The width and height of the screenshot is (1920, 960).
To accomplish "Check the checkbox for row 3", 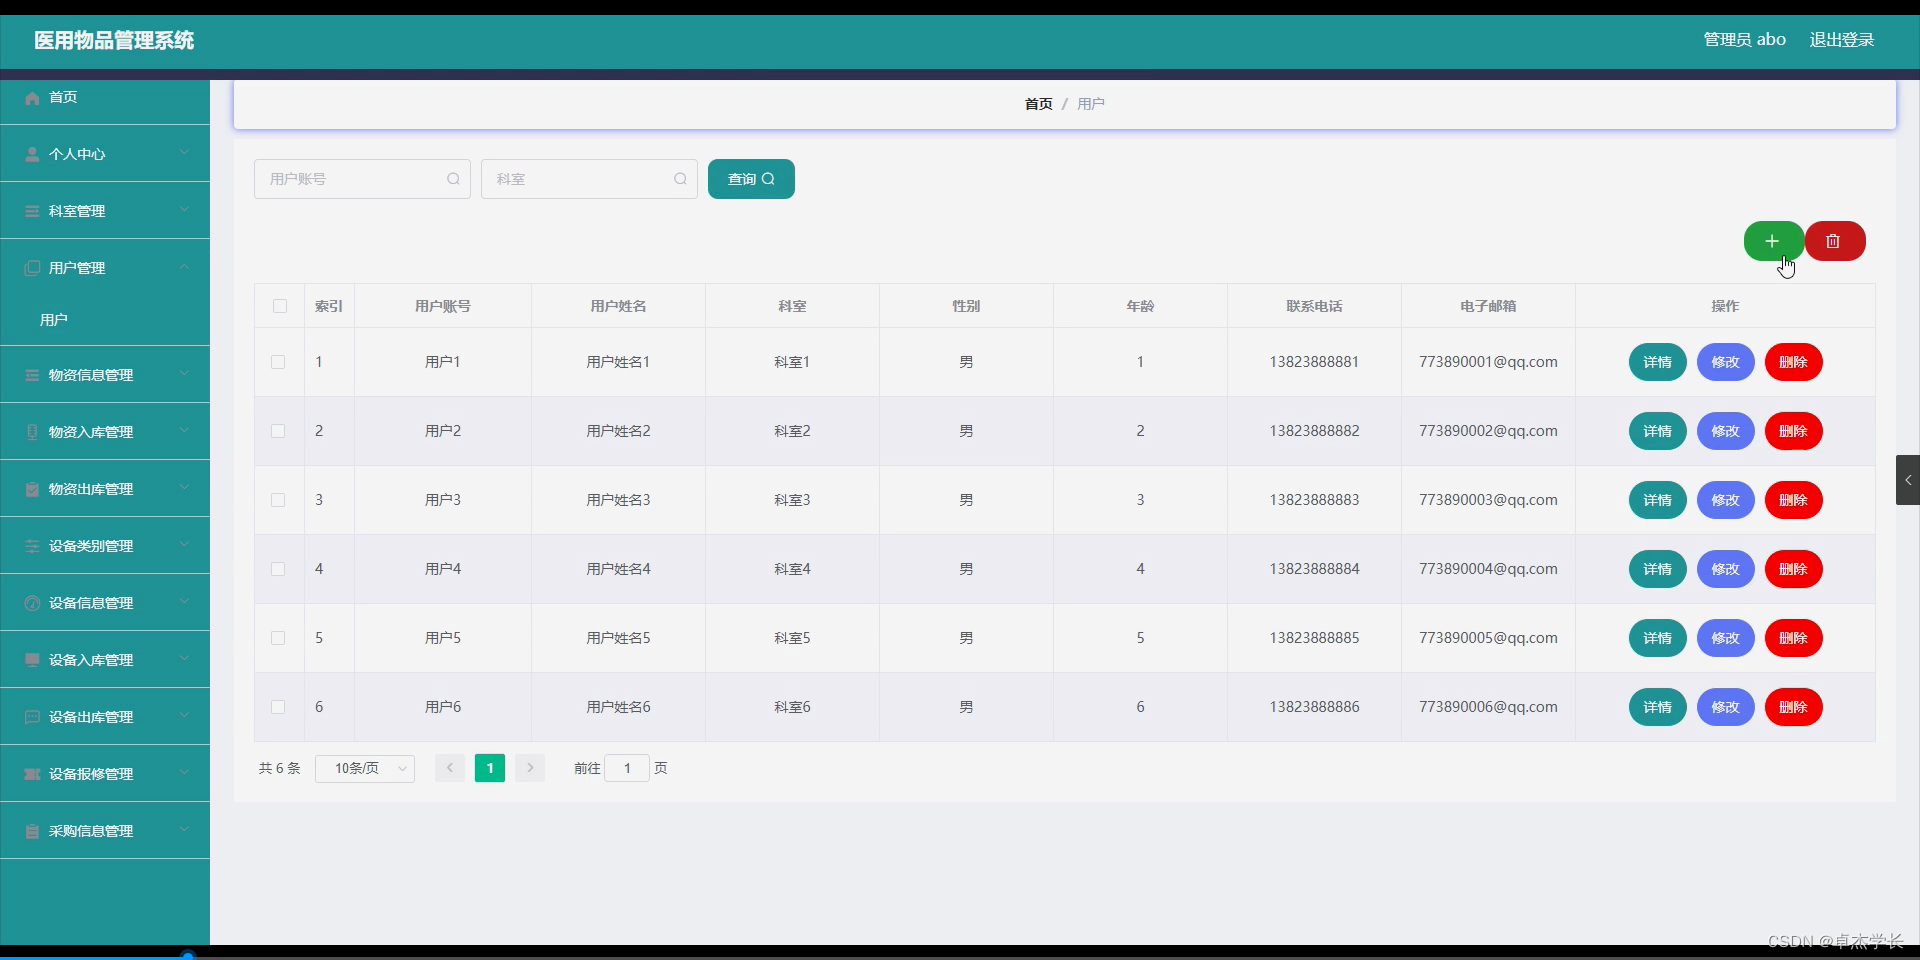I will (x=277, y=500).
